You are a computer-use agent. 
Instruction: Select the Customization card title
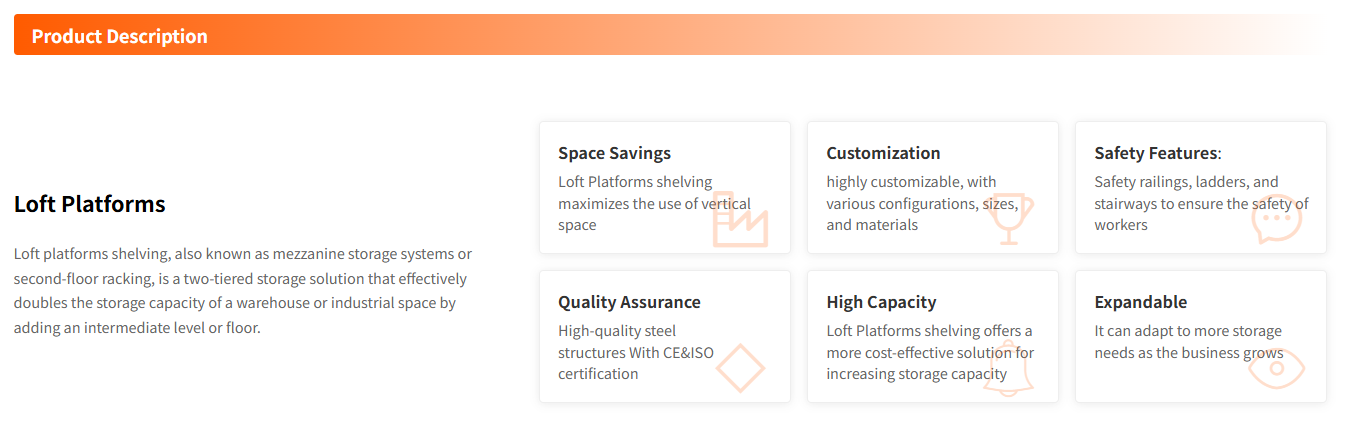[883, 153]
